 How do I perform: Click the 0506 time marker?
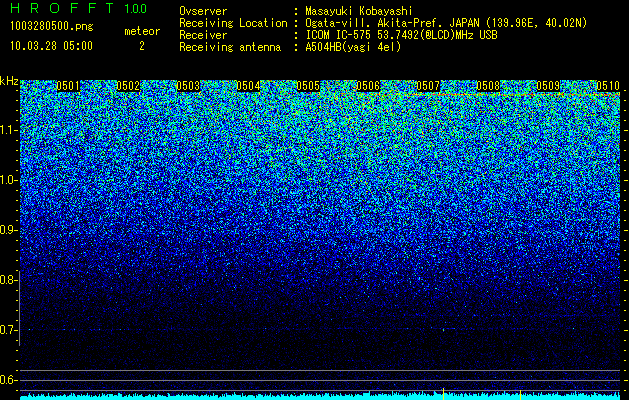(x=368, y=86)
